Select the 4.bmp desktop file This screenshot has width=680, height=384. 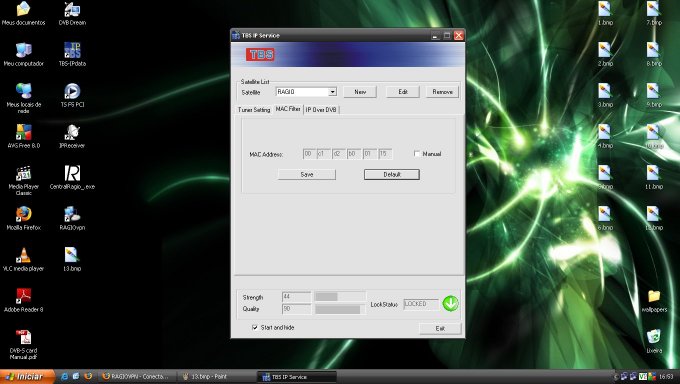point(605,136)
